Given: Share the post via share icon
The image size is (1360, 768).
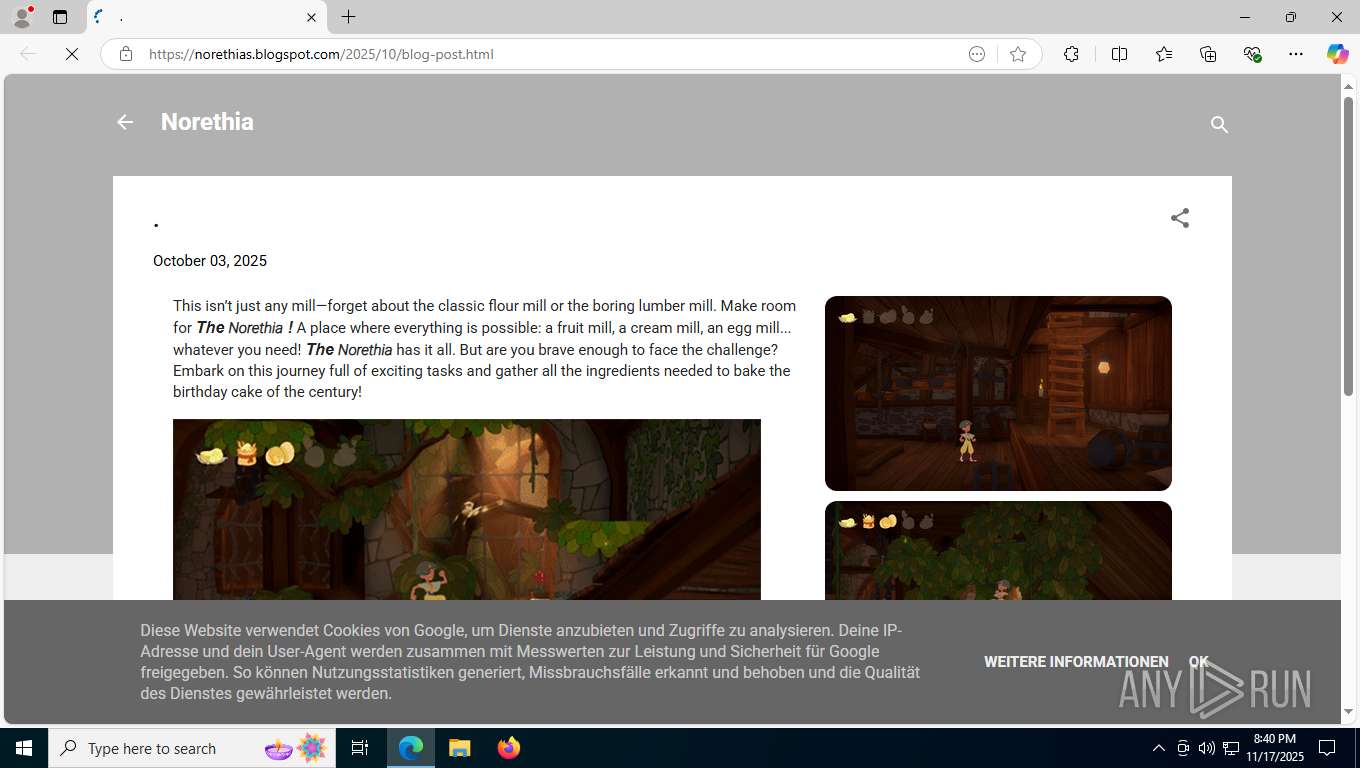Looking at the screenshot, I should tap(1180, 218).
